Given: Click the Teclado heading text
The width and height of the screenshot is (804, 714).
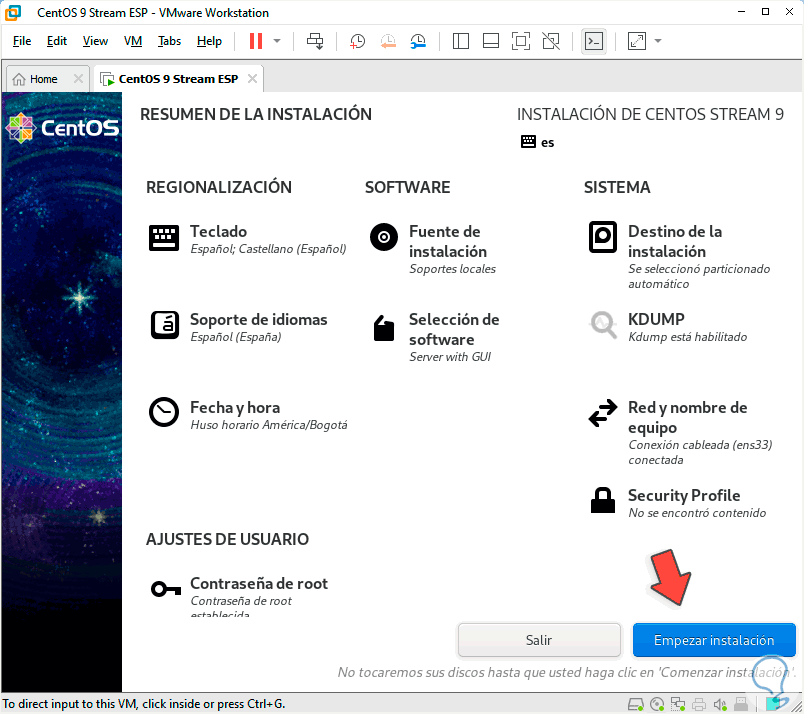Looking at the screenshot, I should (218, 231).
